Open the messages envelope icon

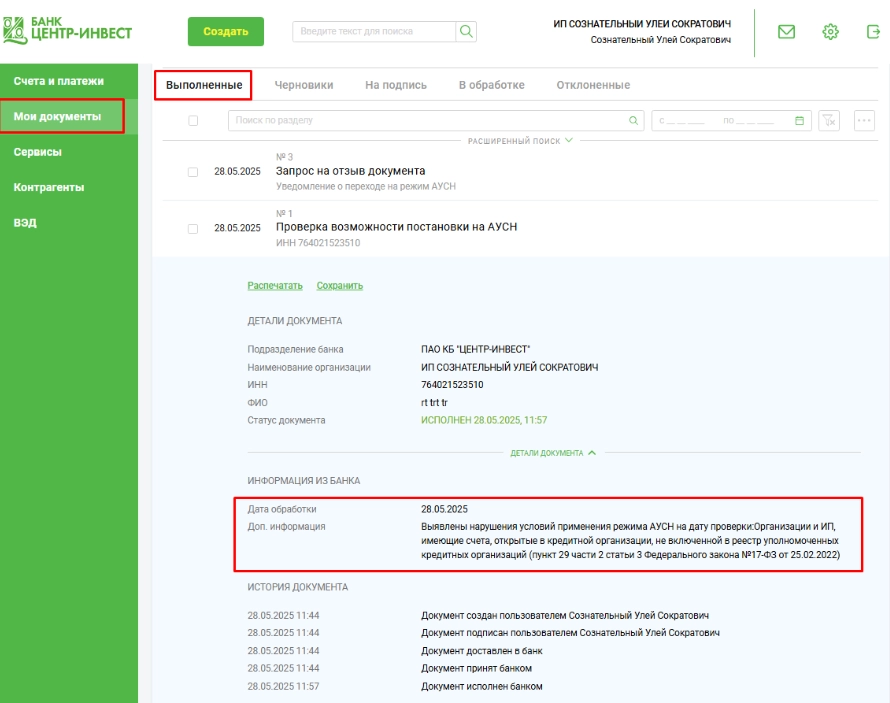click(x=786, y=32)
